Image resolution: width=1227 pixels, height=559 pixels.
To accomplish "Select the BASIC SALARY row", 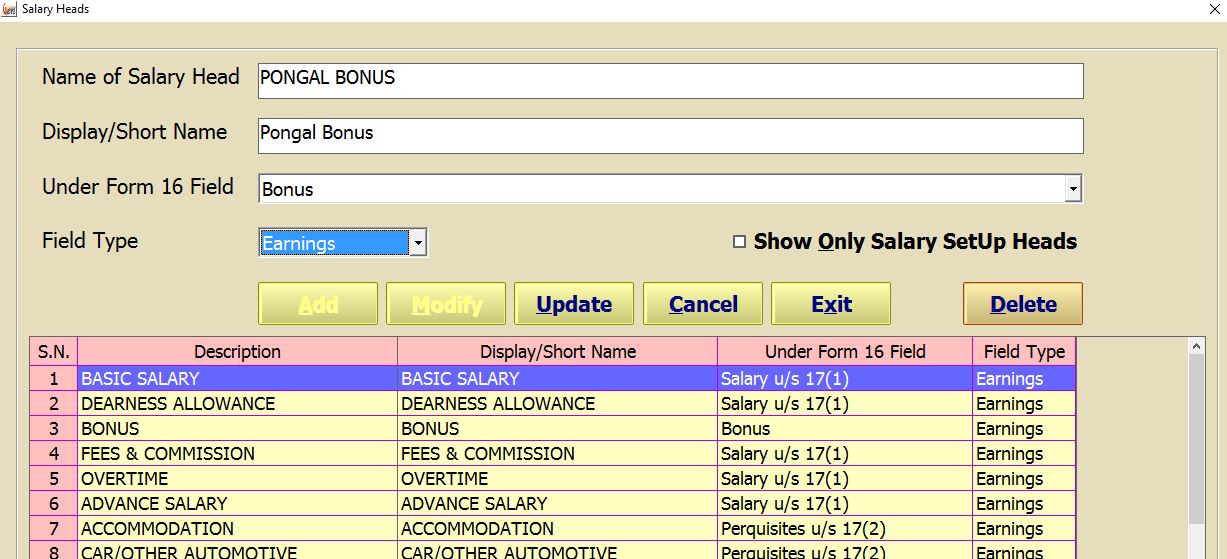I will (x=238, y=379).
